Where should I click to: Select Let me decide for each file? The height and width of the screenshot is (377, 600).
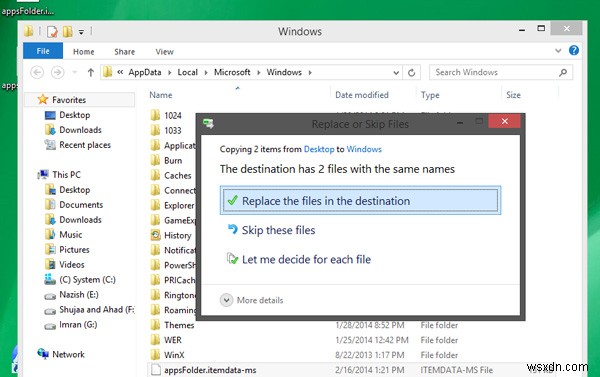[299, 259]
